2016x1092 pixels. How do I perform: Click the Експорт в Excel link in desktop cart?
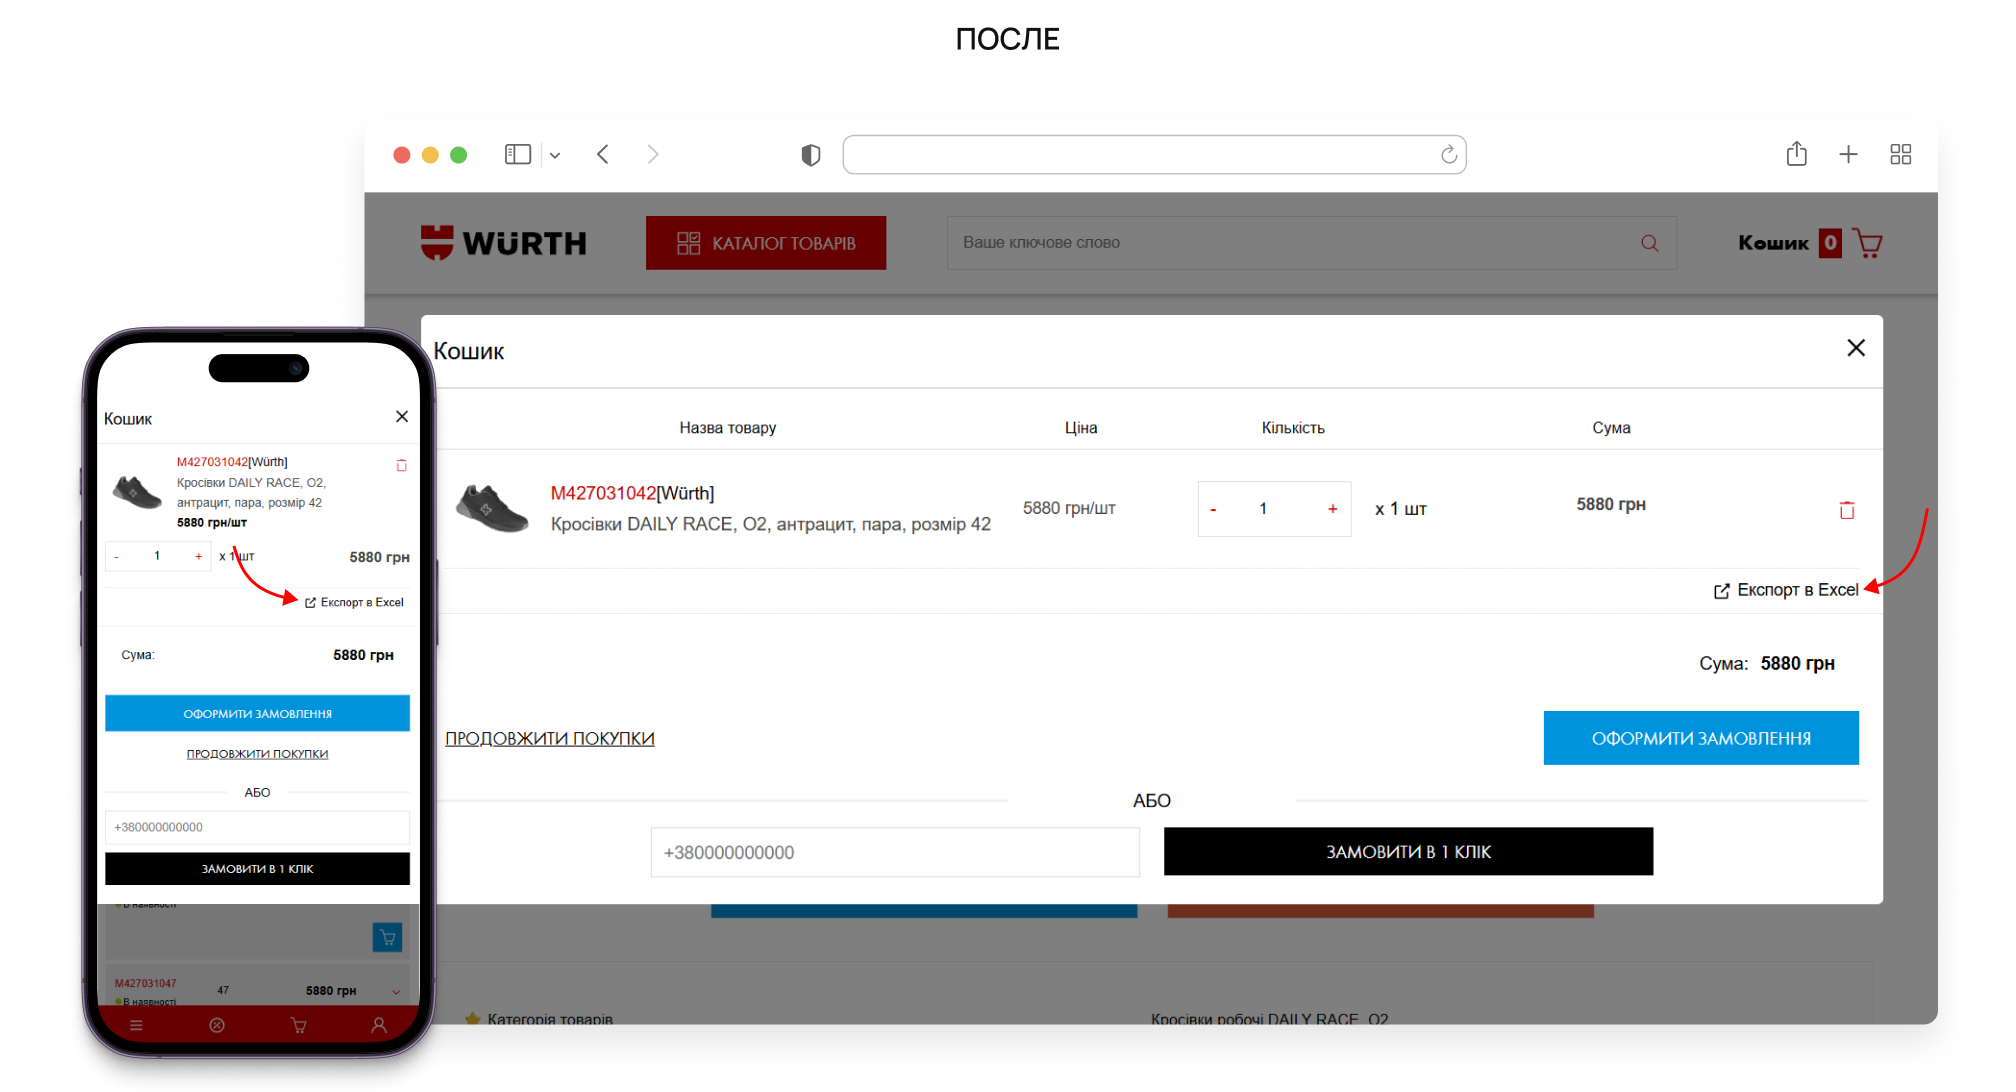[1786, 590]
